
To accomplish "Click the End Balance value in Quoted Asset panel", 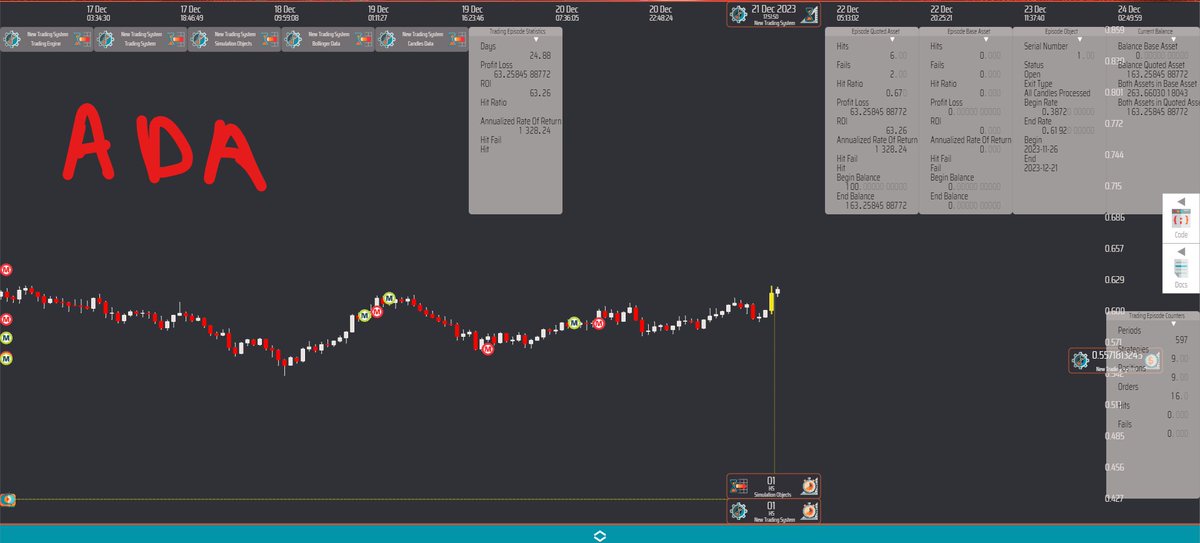I will (x=877, y=205).
